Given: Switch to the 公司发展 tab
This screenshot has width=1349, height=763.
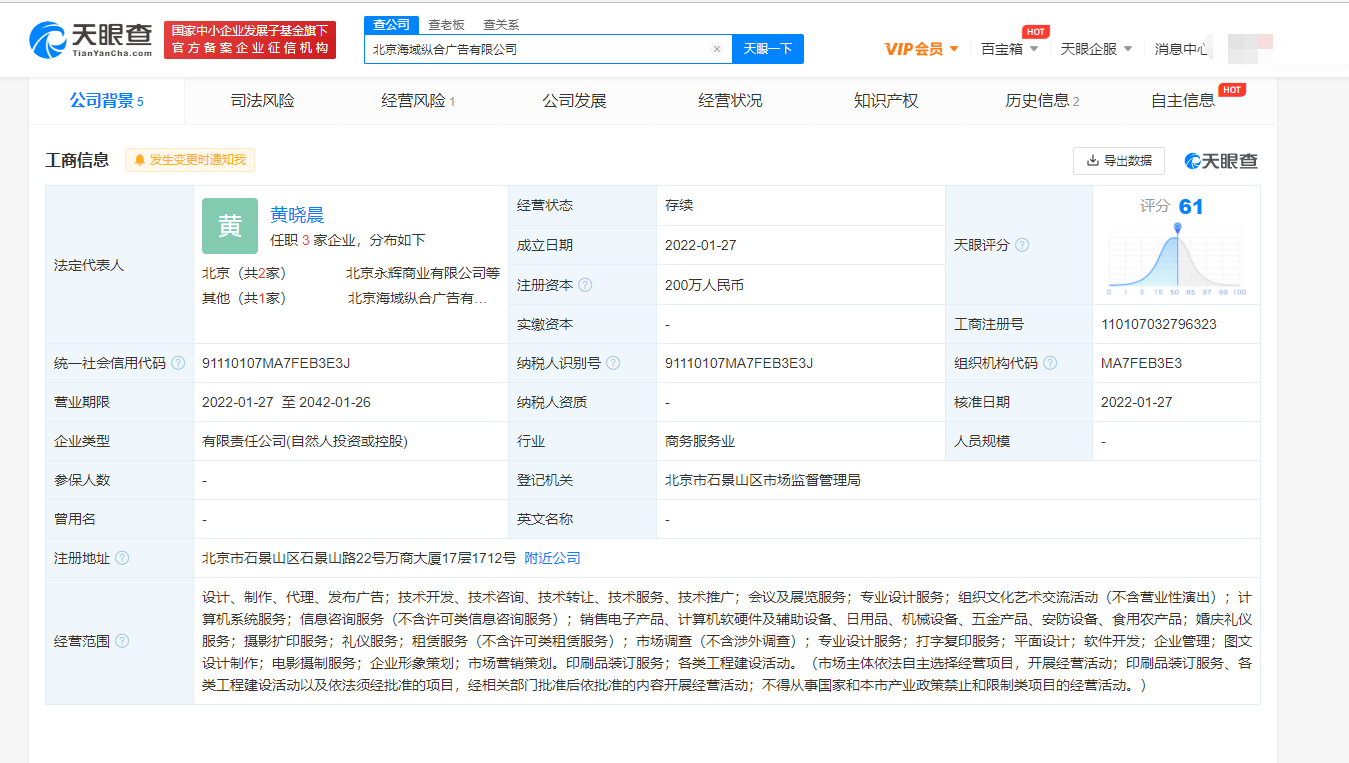Looking at the screenshot, I should pyautogui.click(x=575, y=101).
